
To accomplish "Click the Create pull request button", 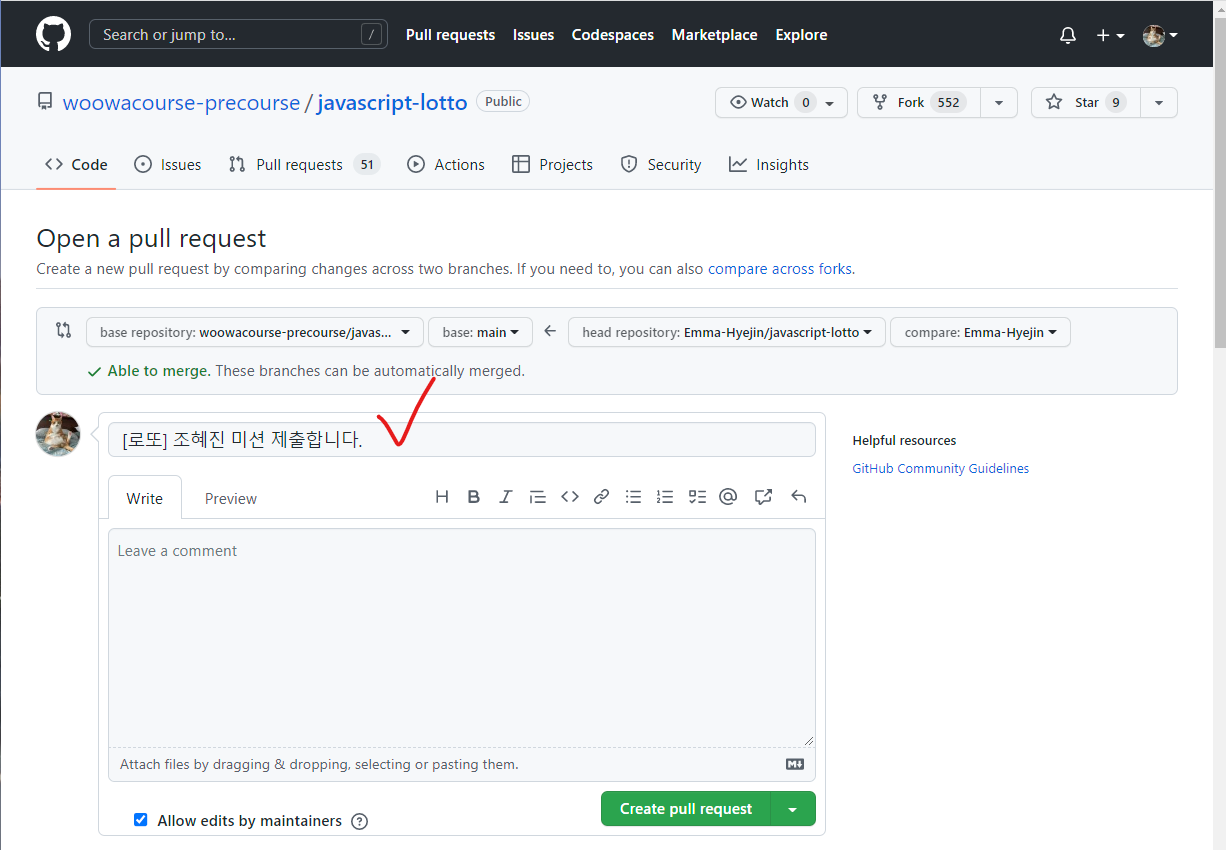I will pyautogui.click(x=686, y=809).
